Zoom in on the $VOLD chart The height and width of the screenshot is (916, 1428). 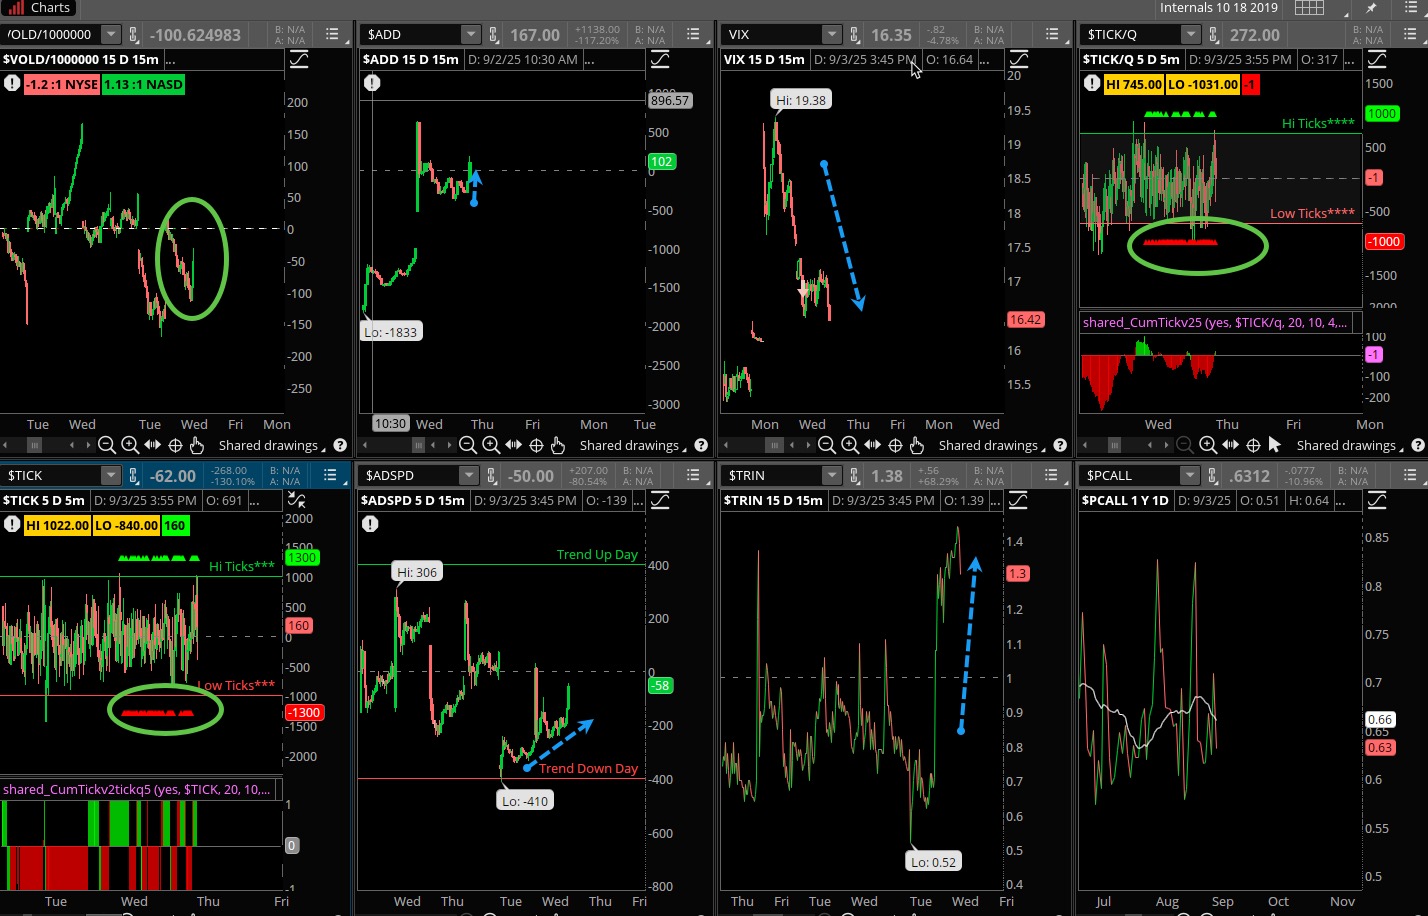pos(130,445)
